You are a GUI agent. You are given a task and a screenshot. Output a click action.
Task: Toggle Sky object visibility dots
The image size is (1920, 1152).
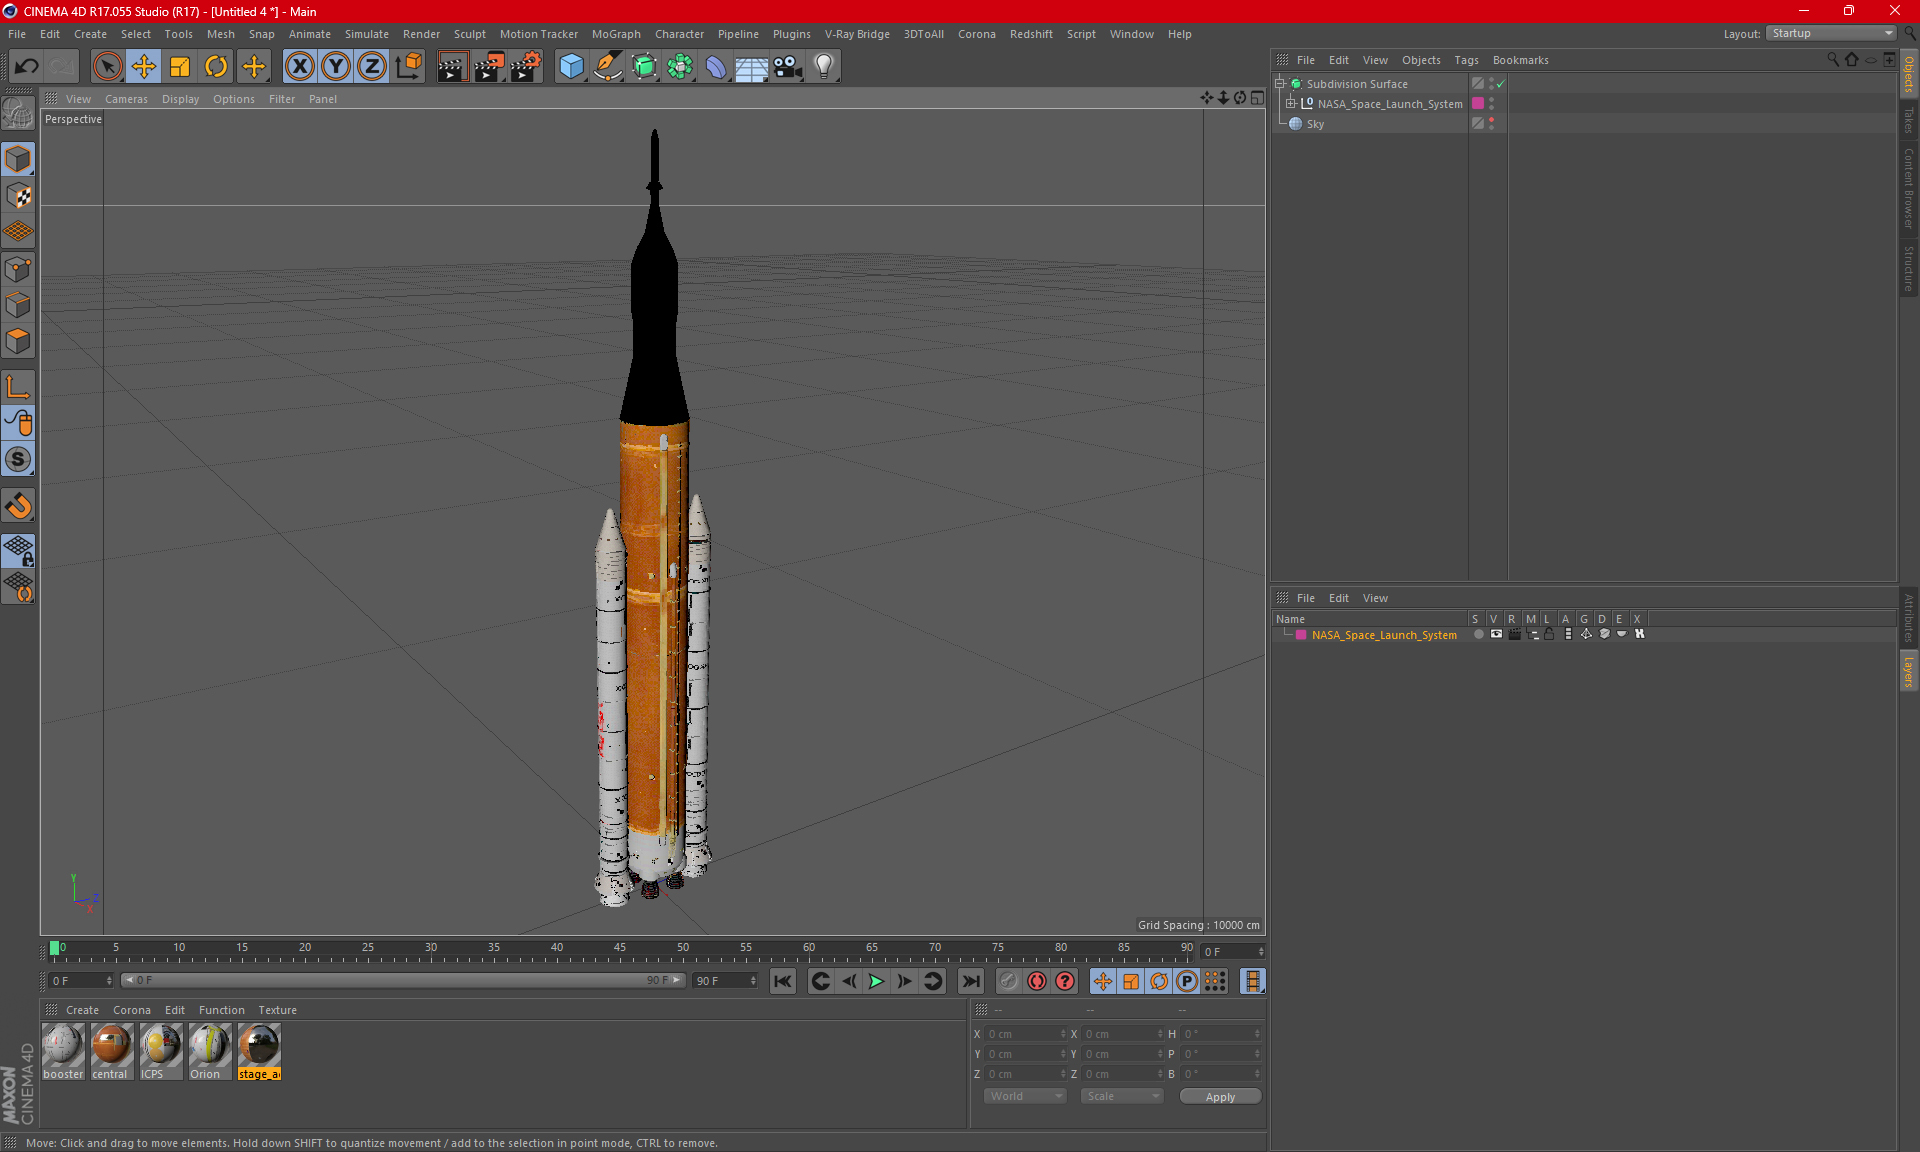(x=1491, y=123)
